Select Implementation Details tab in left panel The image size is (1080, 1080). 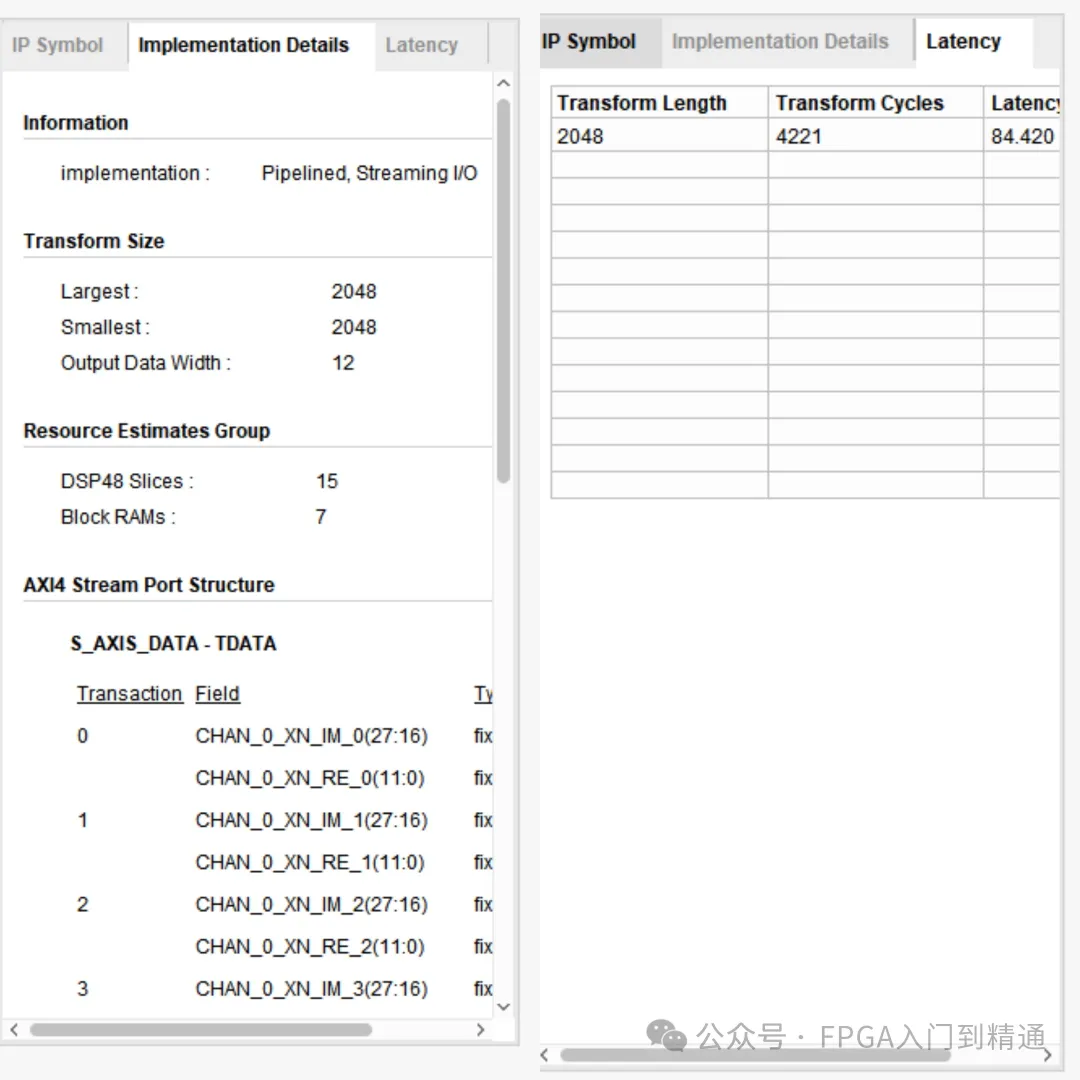(x=244, y=45)
